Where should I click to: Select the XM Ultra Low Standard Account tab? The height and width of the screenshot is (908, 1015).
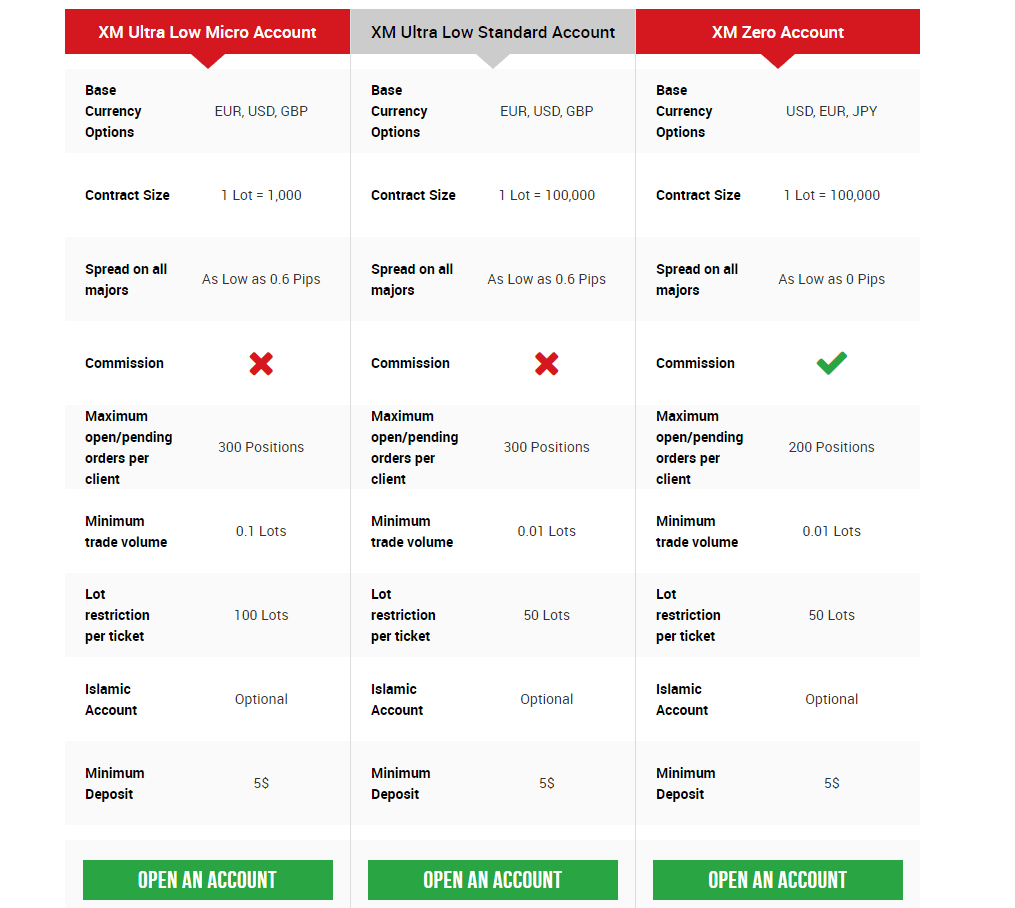tap(493, 32)
